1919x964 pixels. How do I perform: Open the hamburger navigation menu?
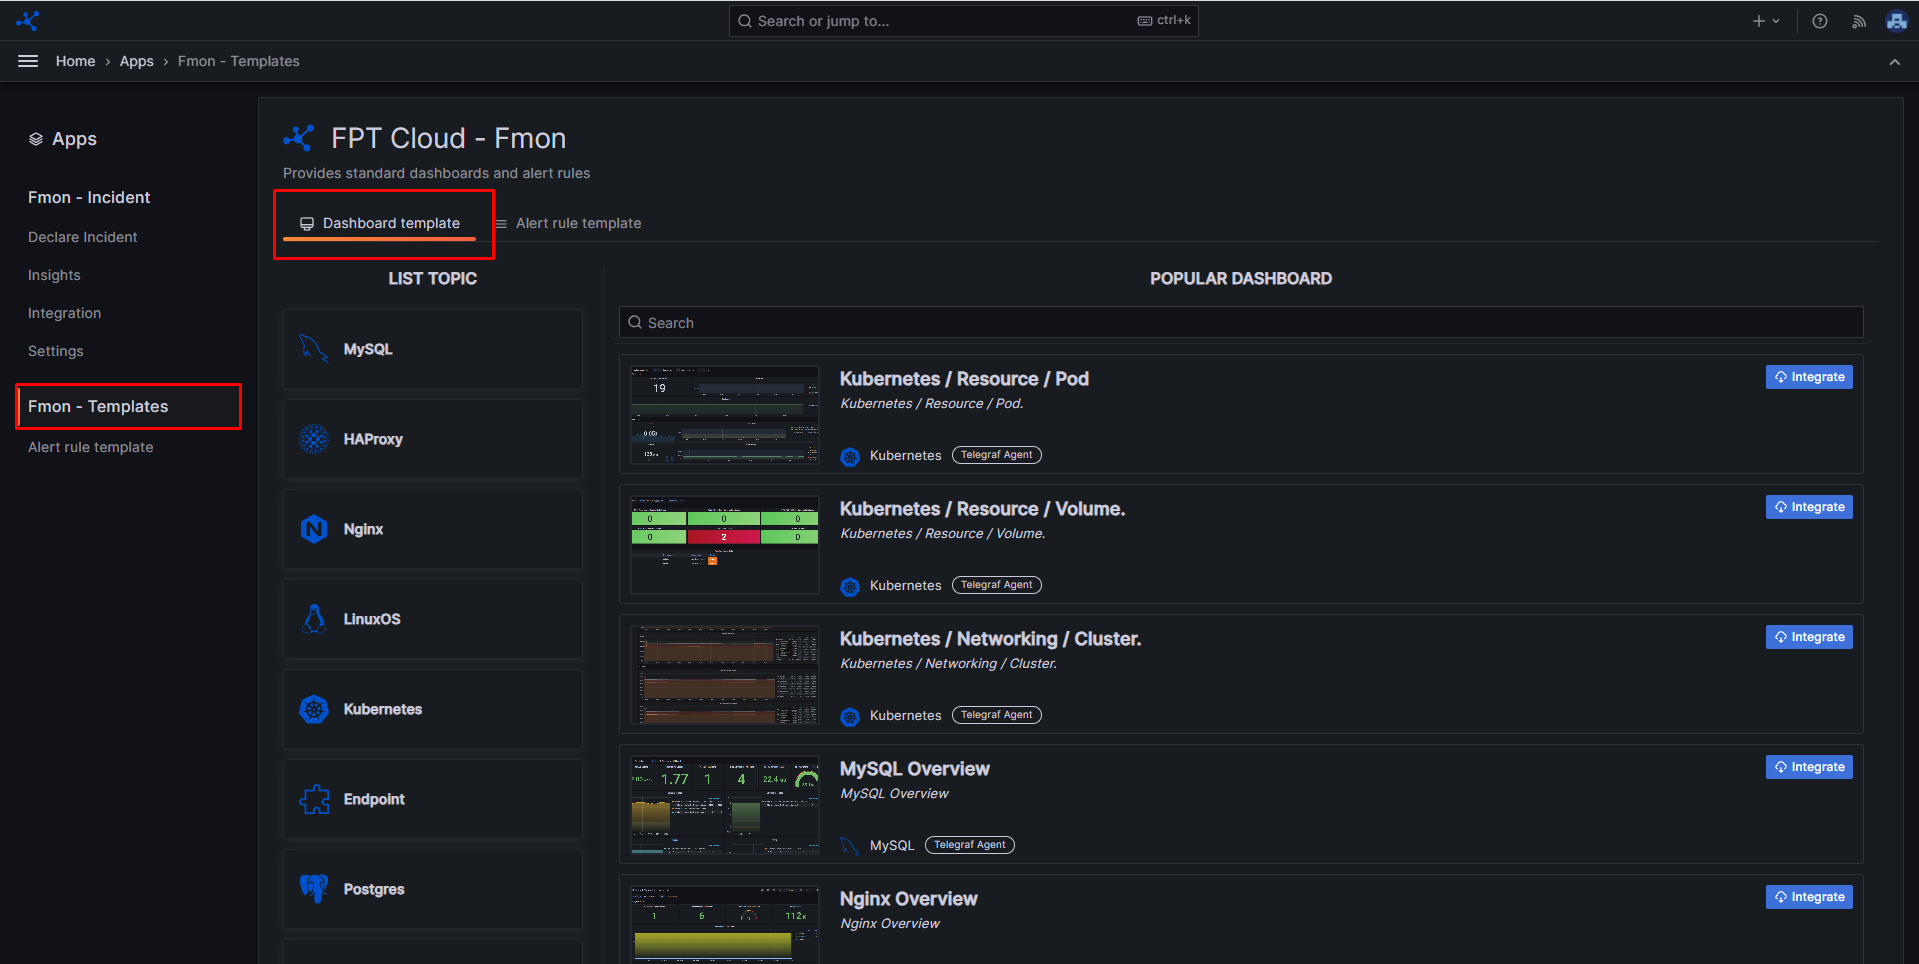click(x=28, y=61)
